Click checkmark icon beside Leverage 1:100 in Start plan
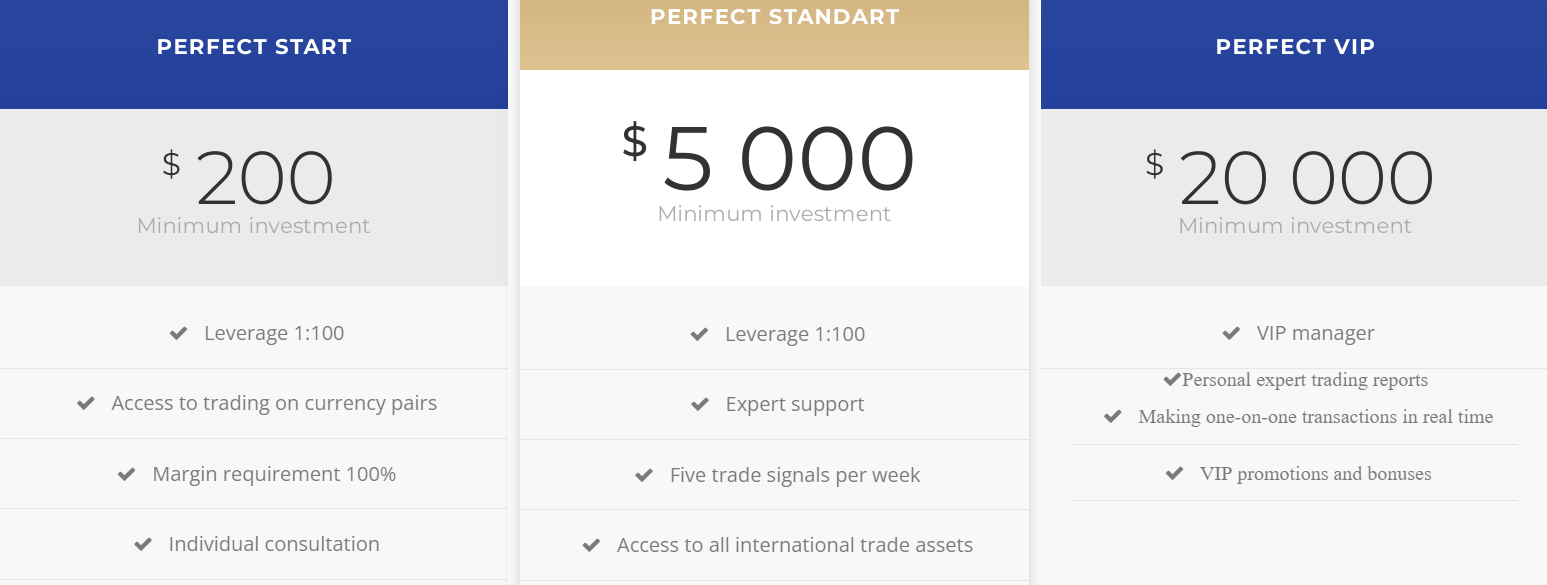Viewport: 1547px width, 585px height. (179, 334)
